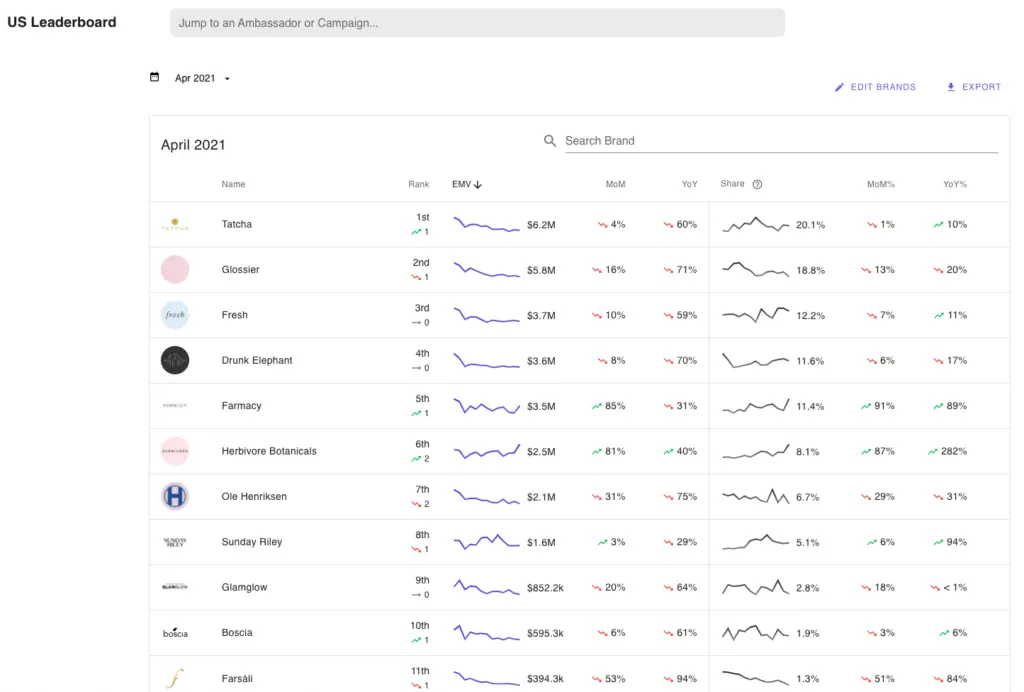Open the Herbivore Botanicals brand name

pos(269,451)
